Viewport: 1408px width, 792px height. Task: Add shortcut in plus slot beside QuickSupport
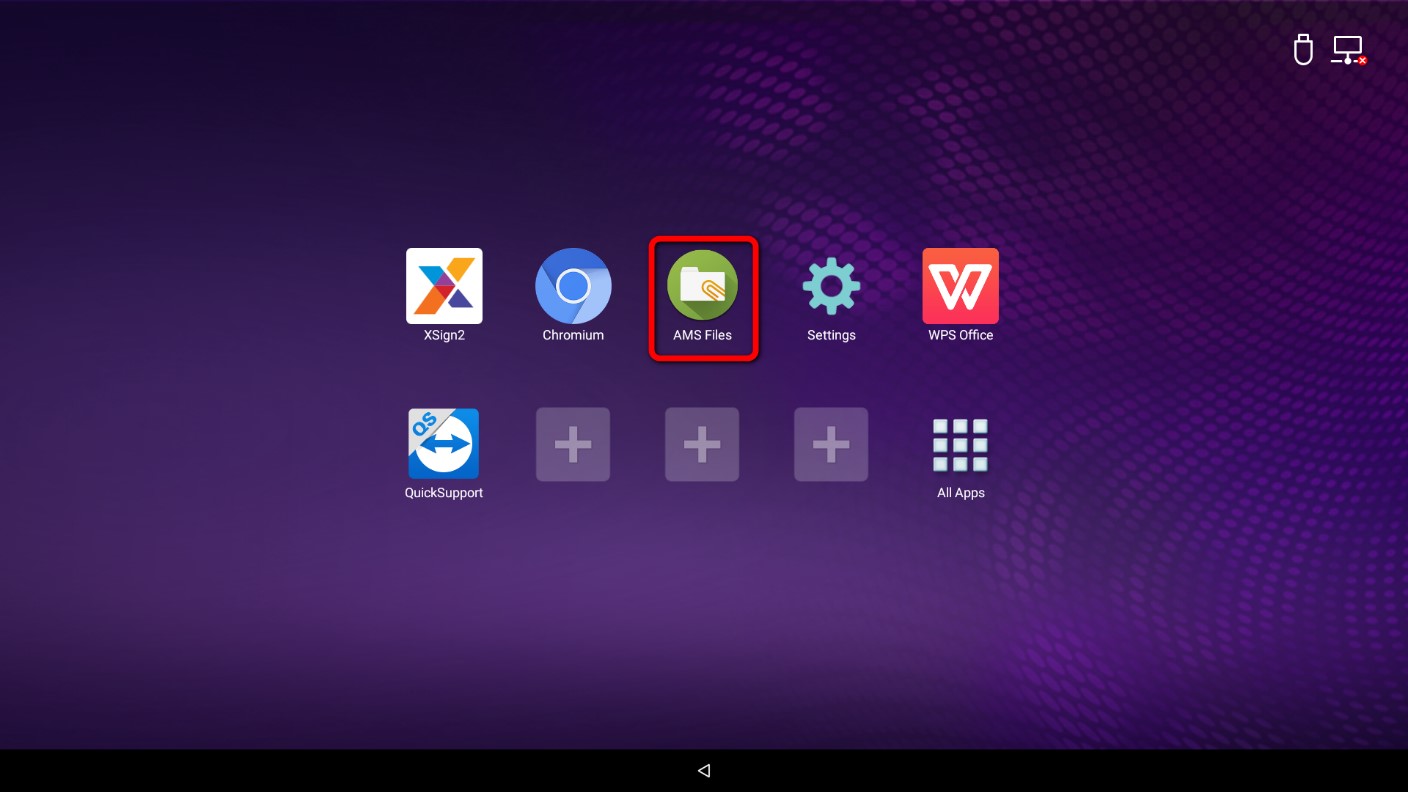573,444
